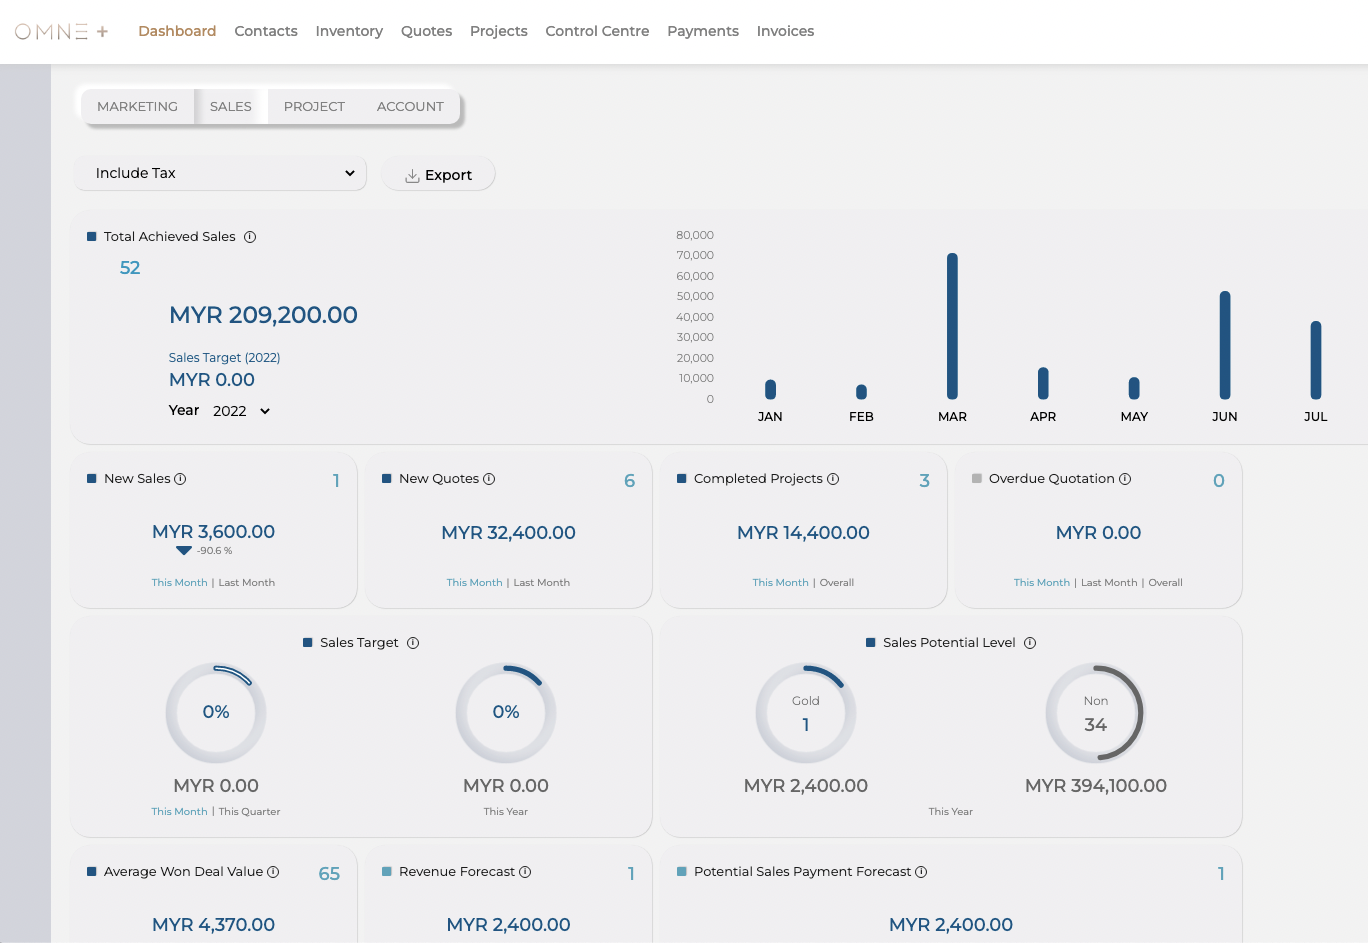This screenshot has height=943, width=1368.
Task: Click info icon beside Total Achieved Sales
Action: pos(250,237)
